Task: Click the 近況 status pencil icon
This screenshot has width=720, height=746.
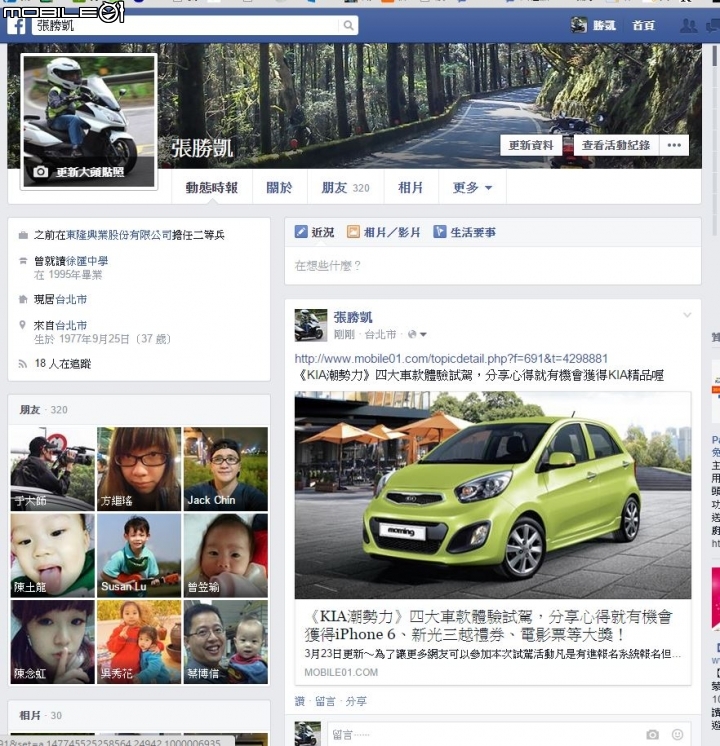Action: pos(301,232)
